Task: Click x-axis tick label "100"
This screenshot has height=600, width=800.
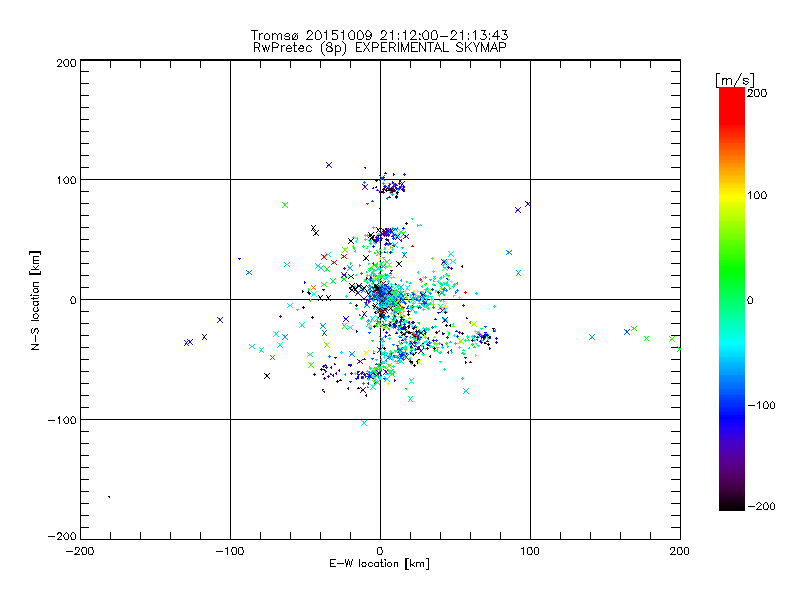Action: [530, 551]
